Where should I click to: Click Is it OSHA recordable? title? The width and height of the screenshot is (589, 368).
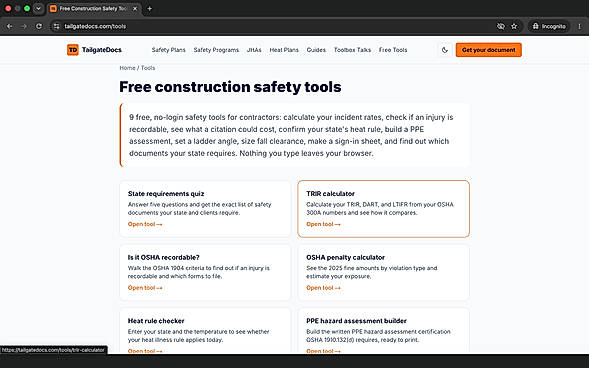coord(163,258)
